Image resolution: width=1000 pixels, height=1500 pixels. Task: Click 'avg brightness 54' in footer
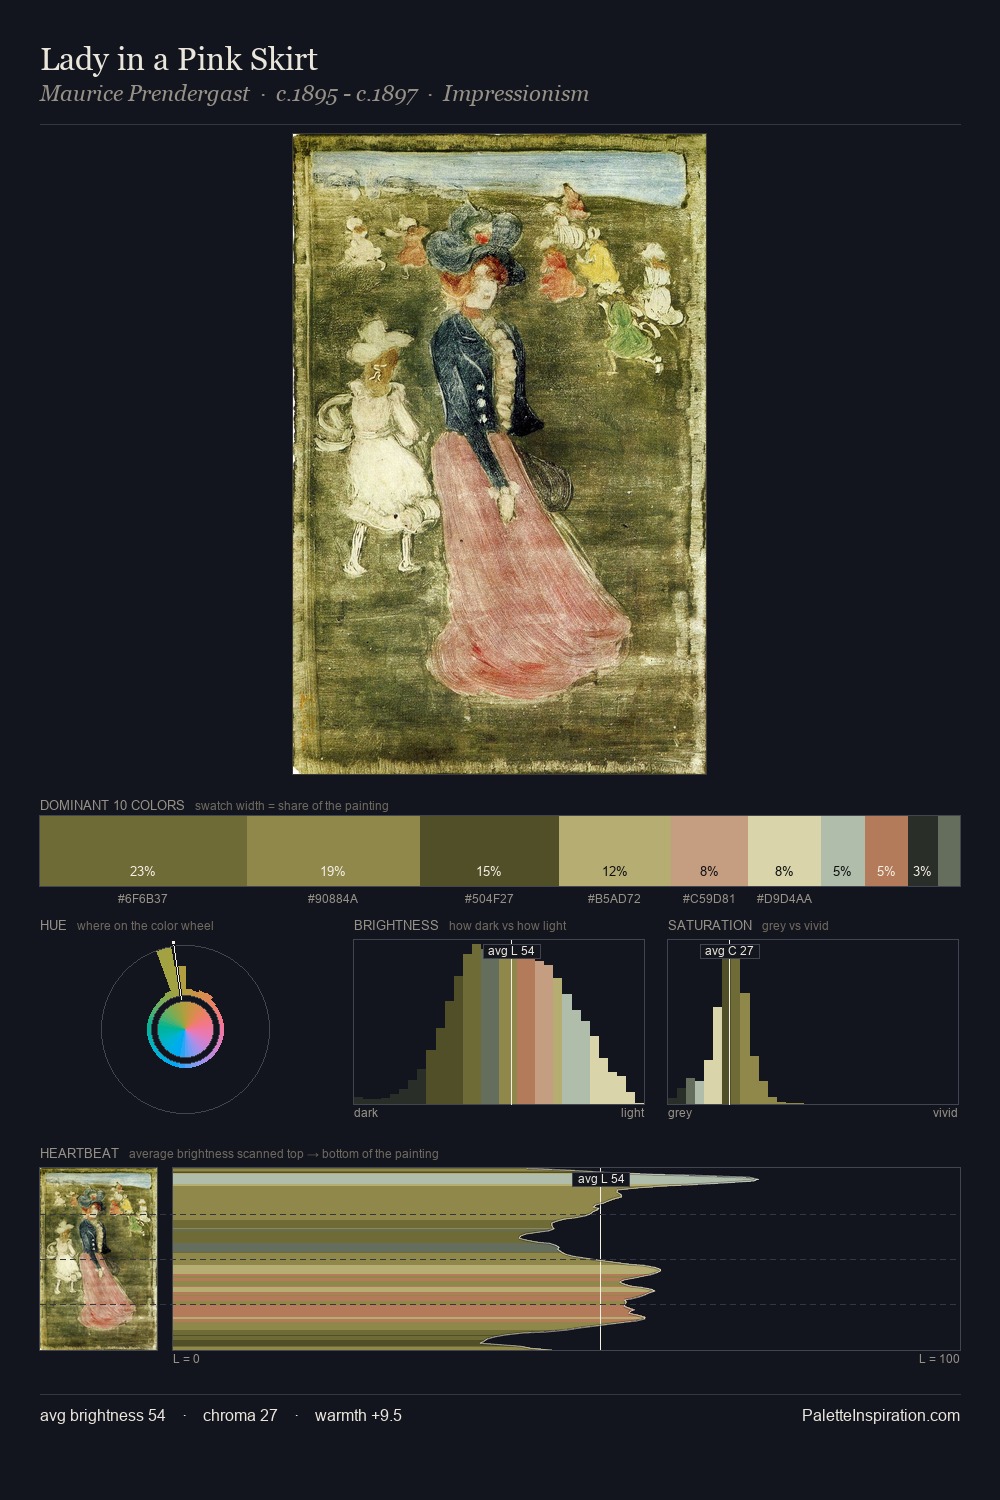[103, 1415]
